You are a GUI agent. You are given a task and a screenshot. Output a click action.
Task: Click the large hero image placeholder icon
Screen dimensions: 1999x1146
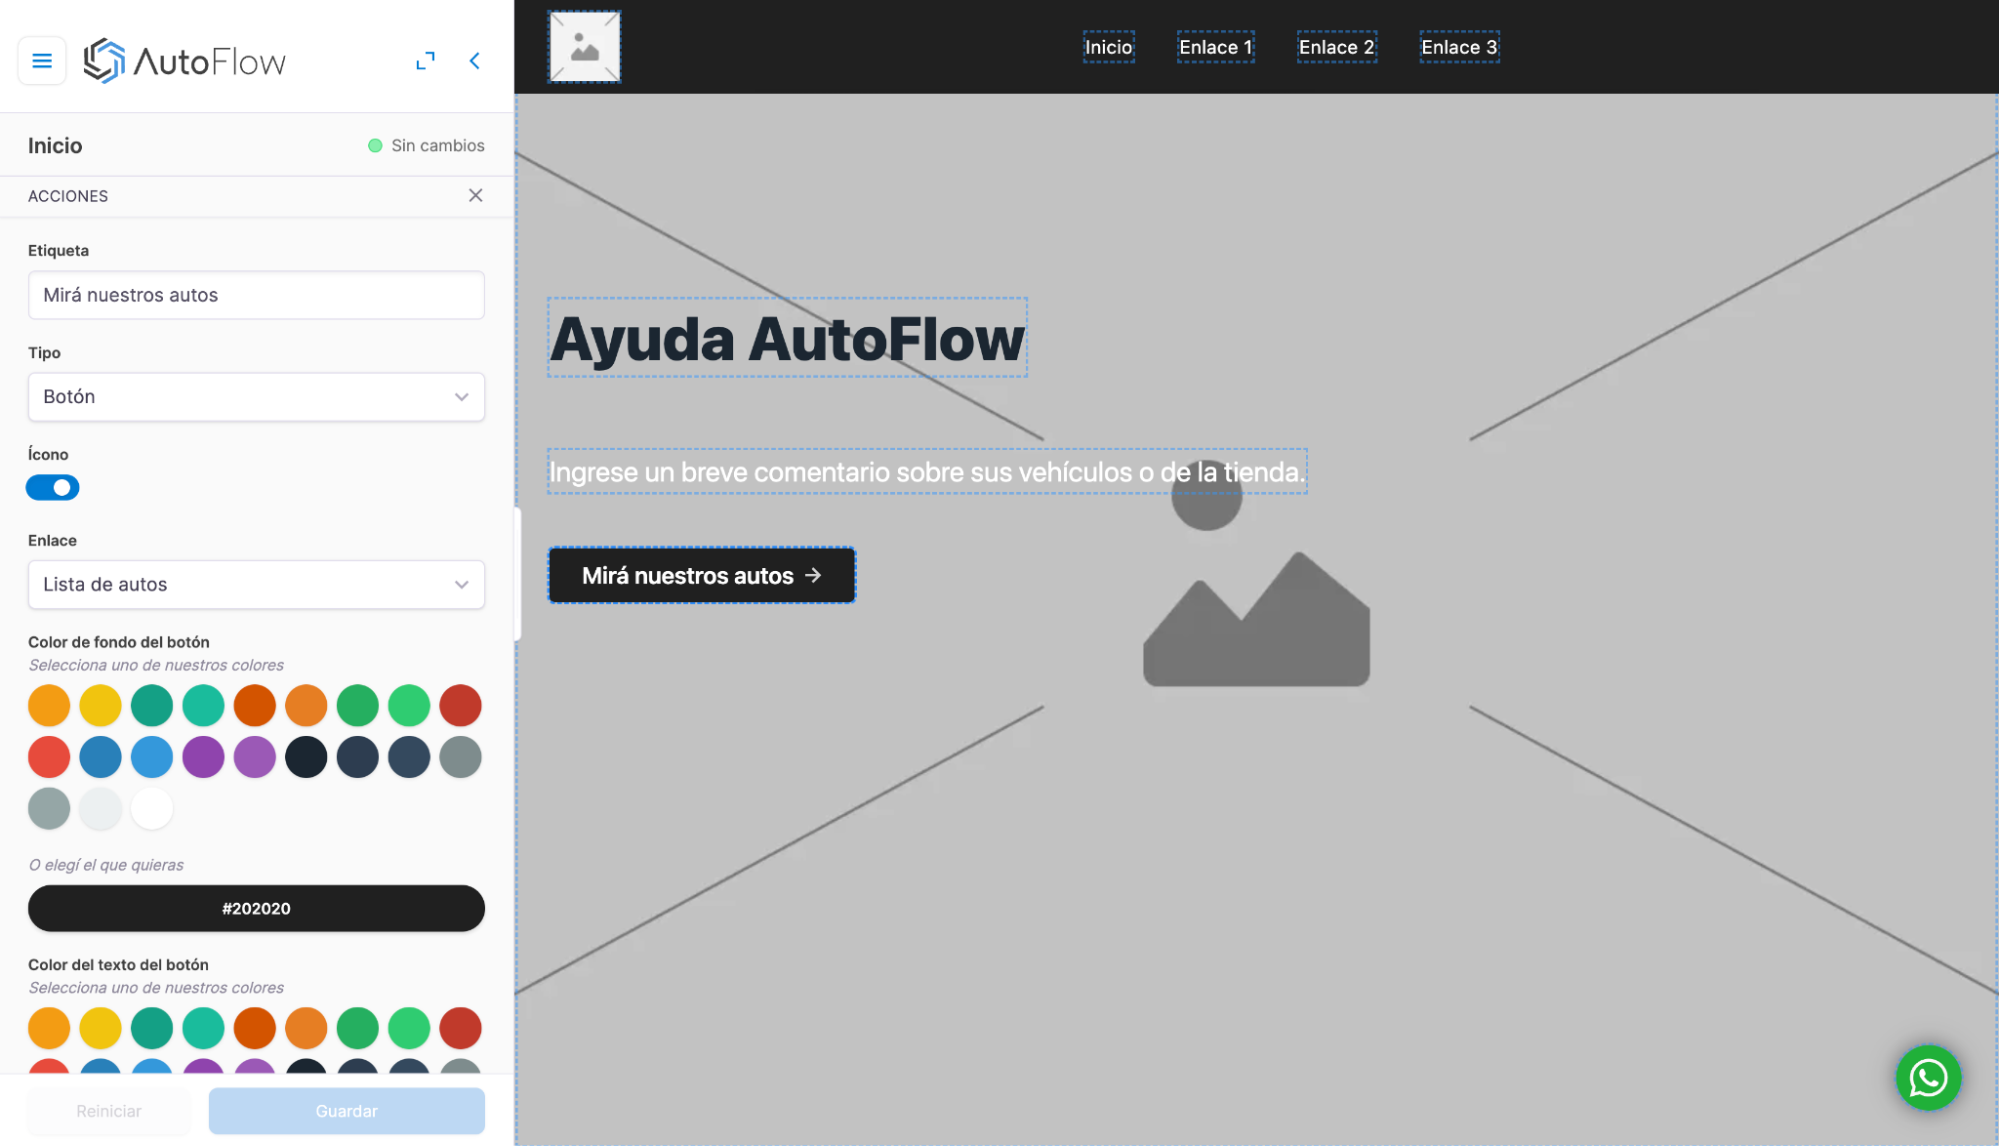[x=1256, y=573]
